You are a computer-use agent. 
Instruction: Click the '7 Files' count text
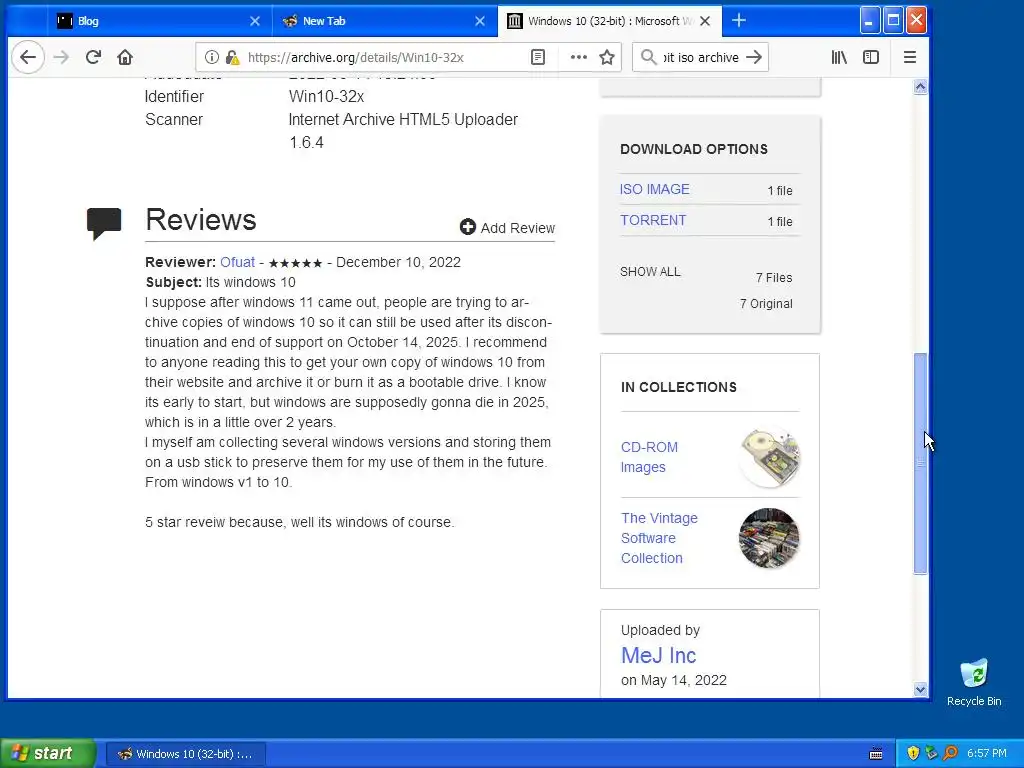(x=774, y=278)
